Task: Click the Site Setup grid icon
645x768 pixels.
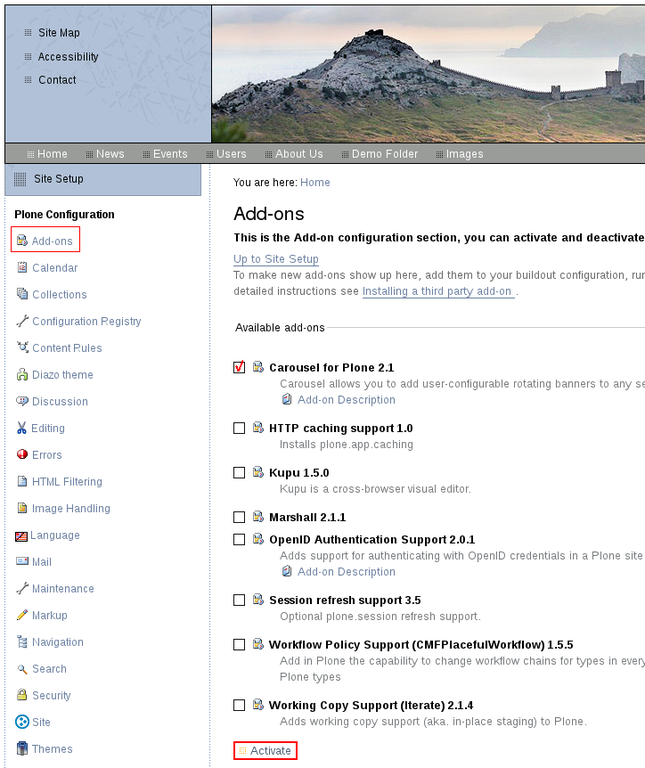Action: tap(20, 179)
